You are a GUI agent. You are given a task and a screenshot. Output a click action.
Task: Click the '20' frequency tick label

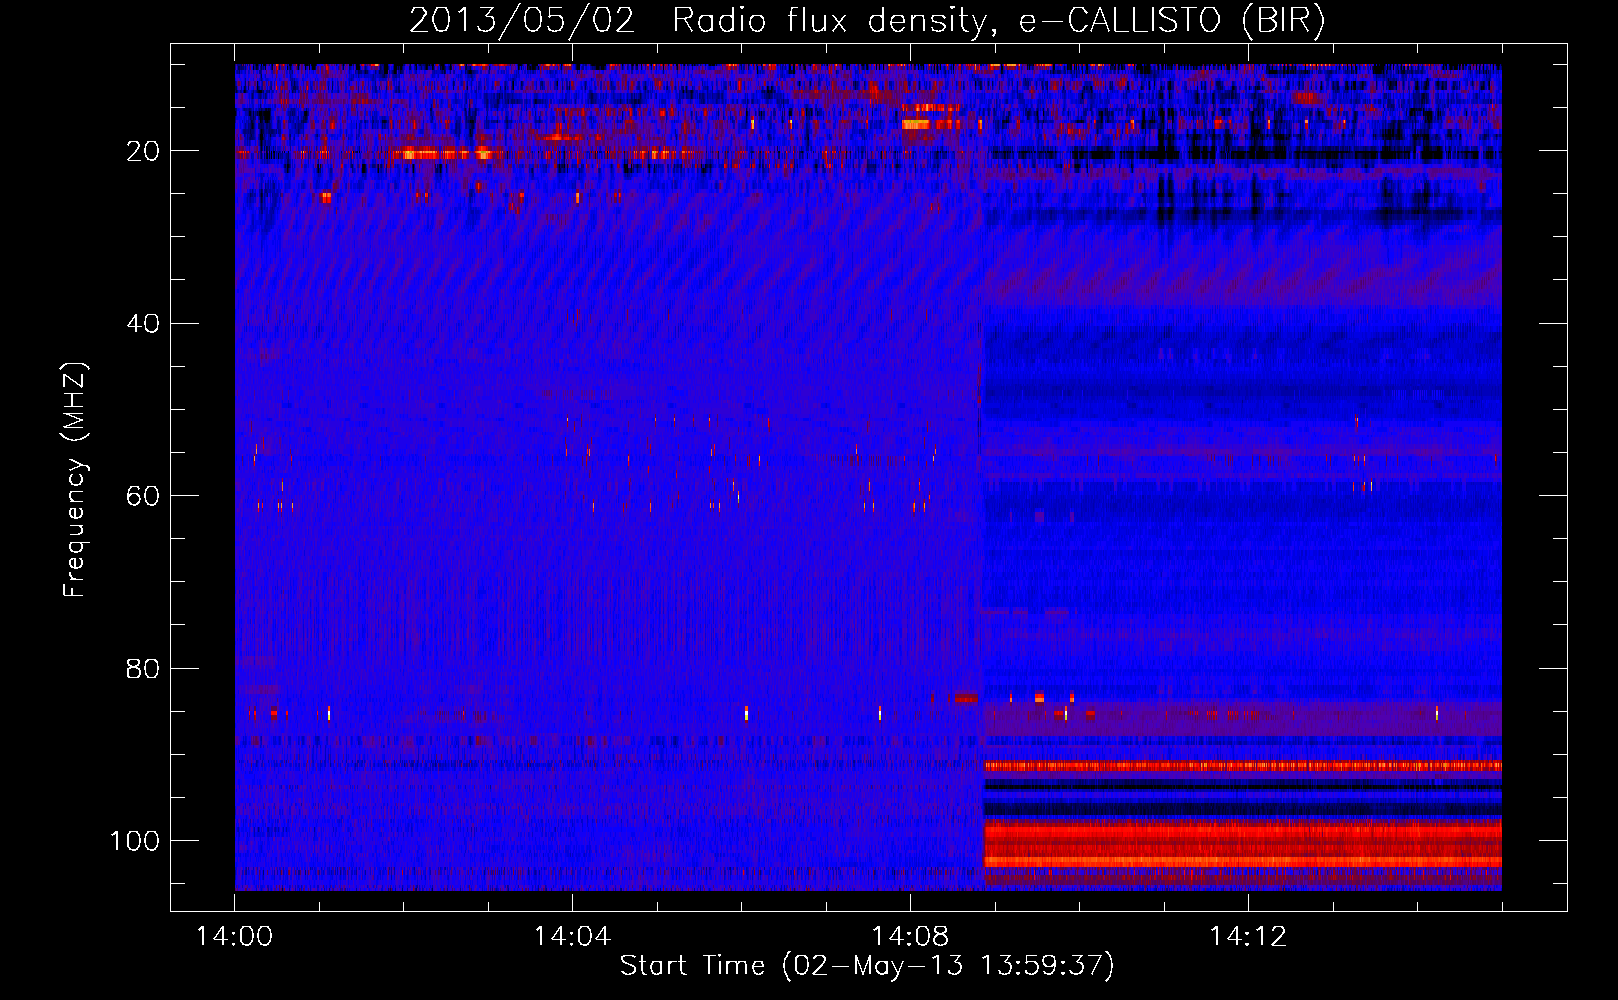point(143,152)
